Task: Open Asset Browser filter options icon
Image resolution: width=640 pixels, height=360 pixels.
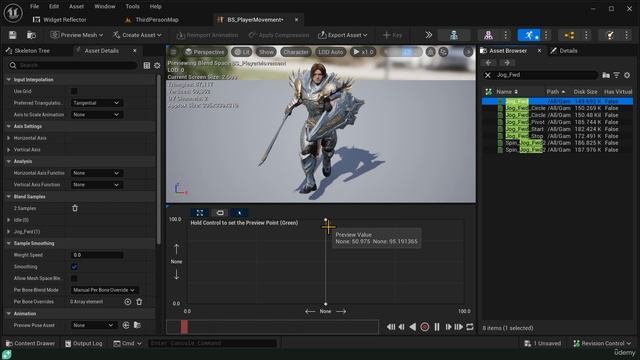Action: point(616,75)
